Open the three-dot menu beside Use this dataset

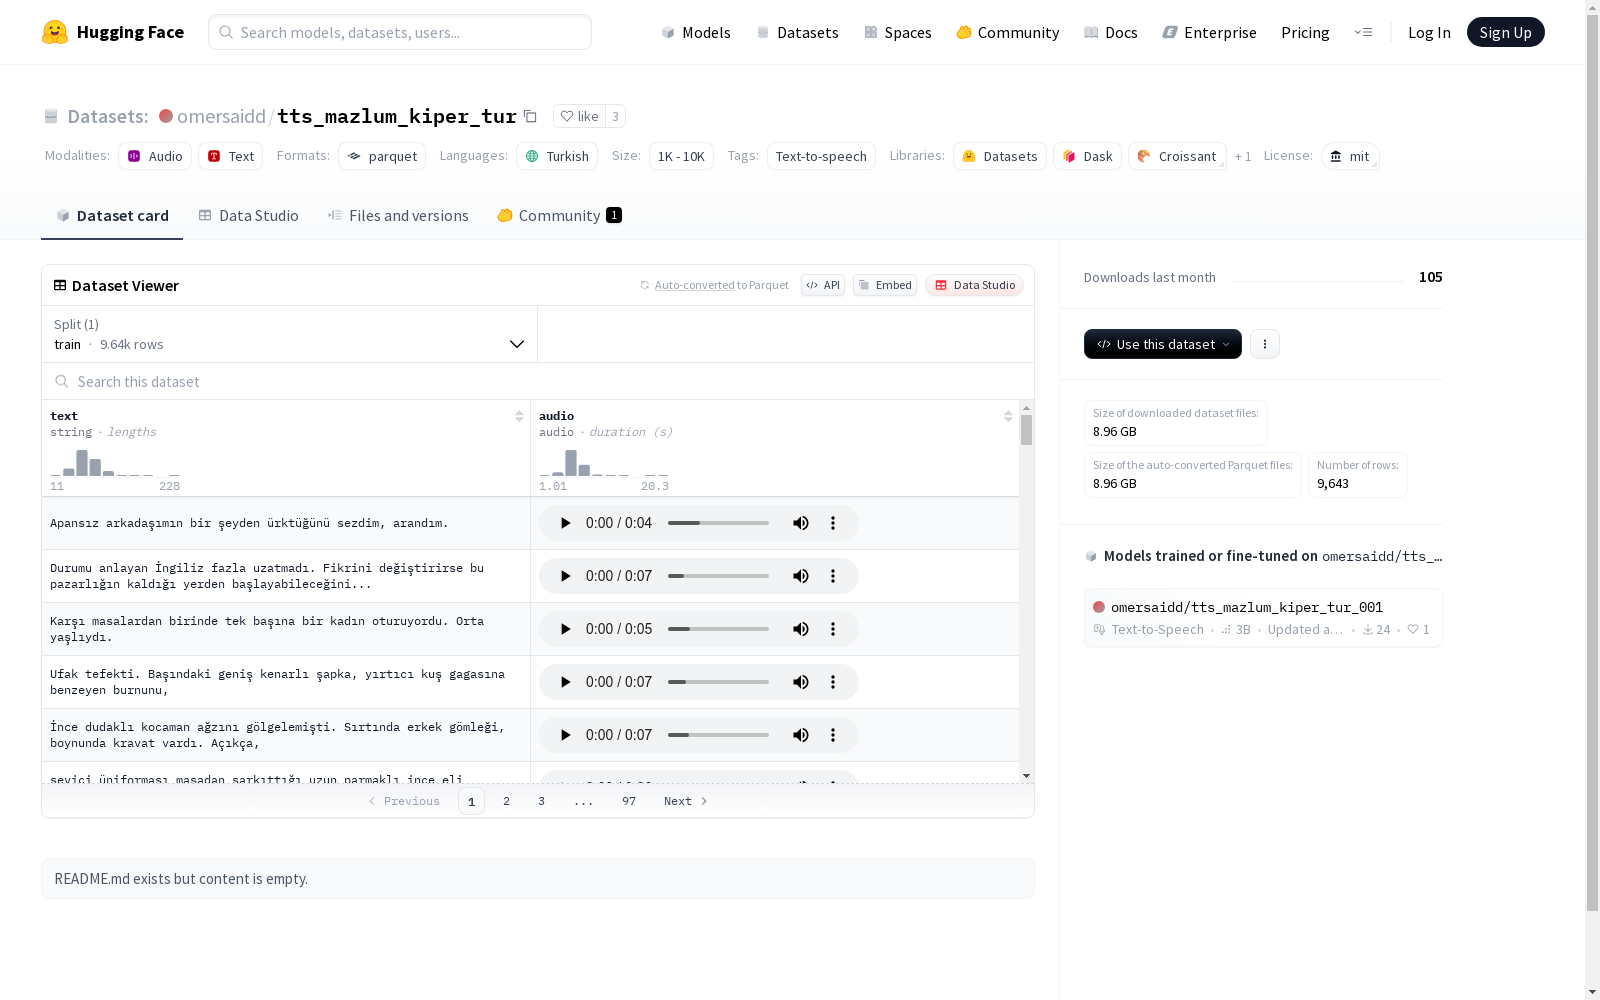1265,344
